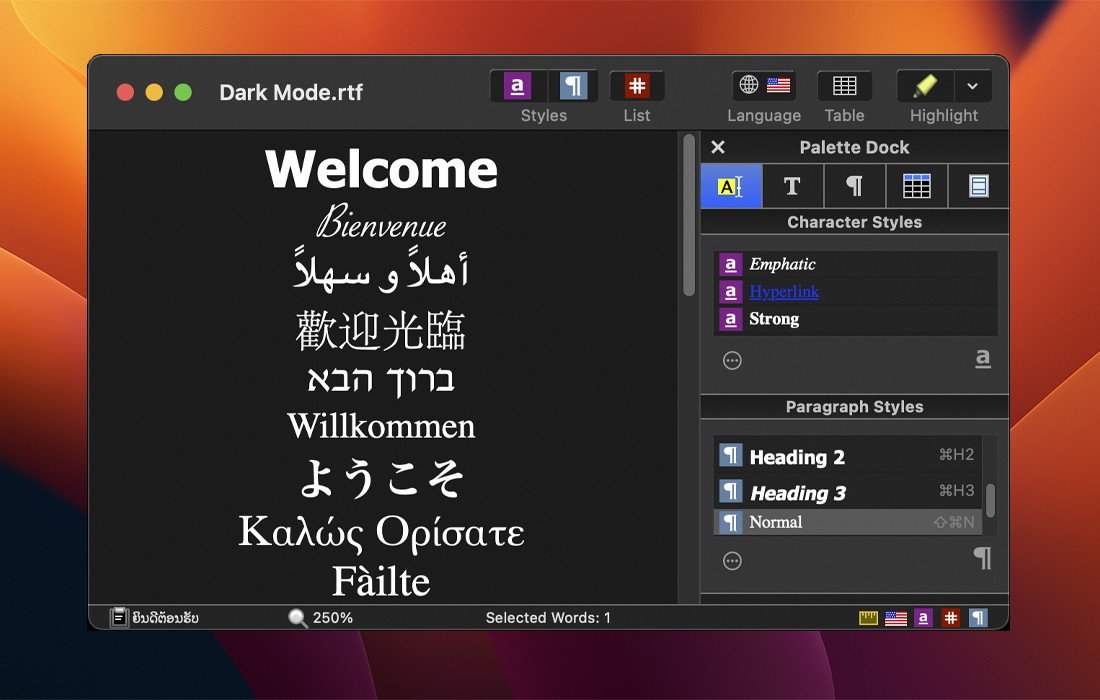Click the Hyperlink character style
This screenshot has width=1100, height=700.
(784, 292)
